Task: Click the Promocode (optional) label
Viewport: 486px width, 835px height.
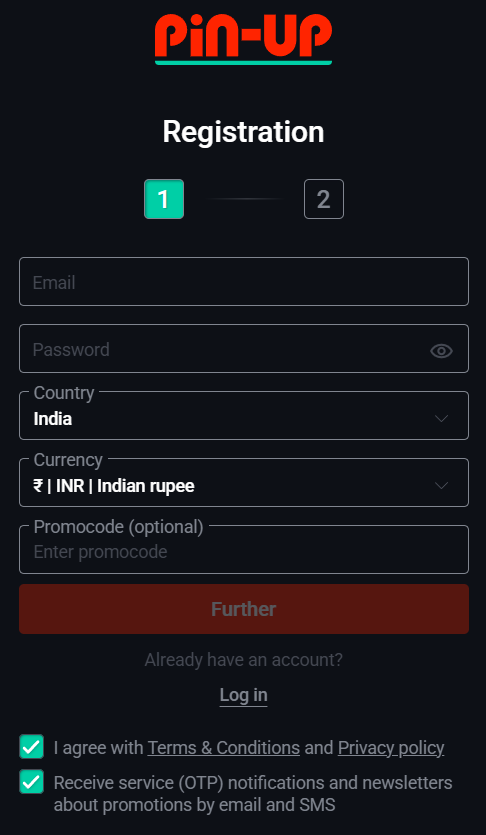Action: (x=119, y=527)
